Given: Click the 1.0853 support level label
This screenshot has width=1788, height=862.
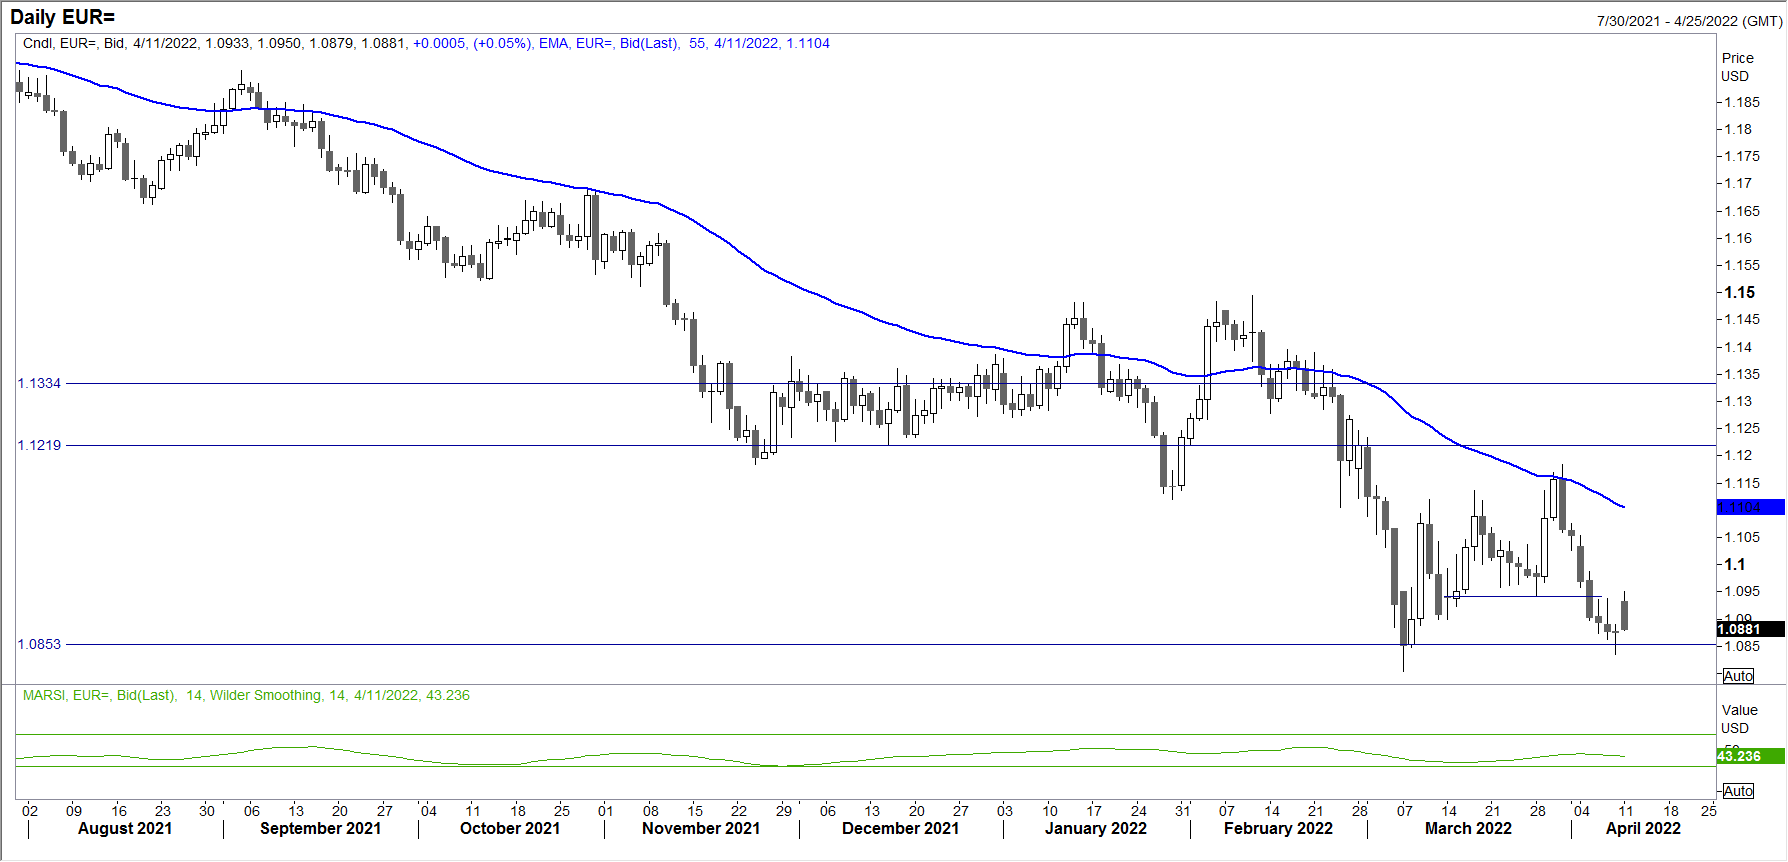Looking at the screenshot, I should tap(39, 644).
